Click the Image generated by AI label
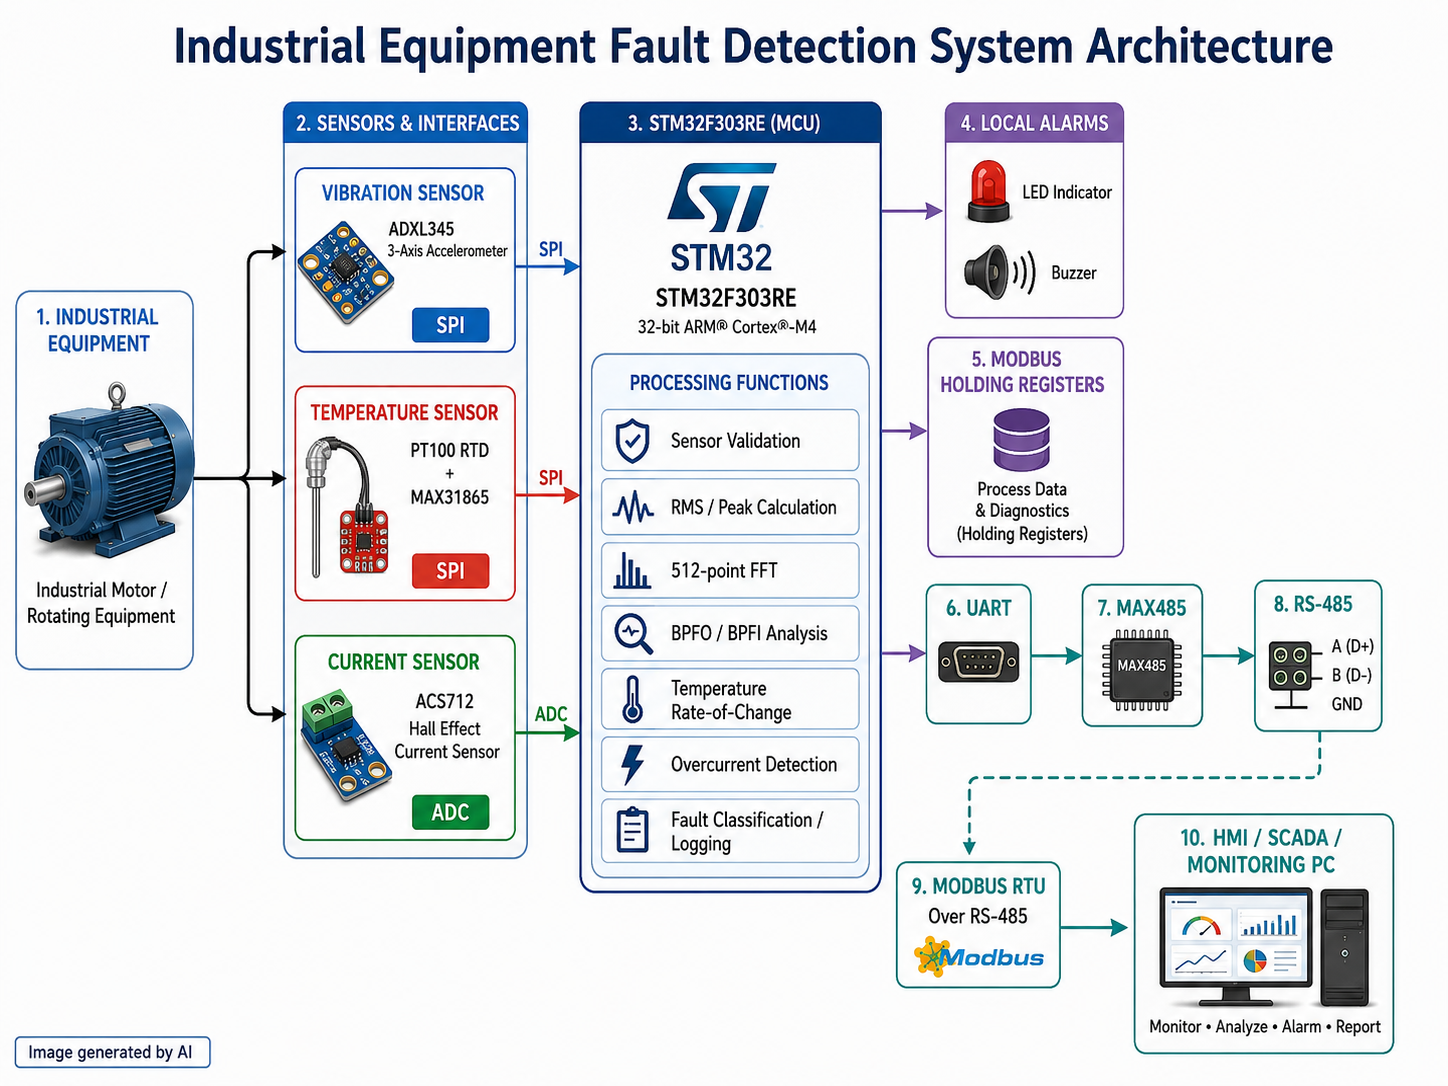 pyautogui.click(x=111, y=1052)
